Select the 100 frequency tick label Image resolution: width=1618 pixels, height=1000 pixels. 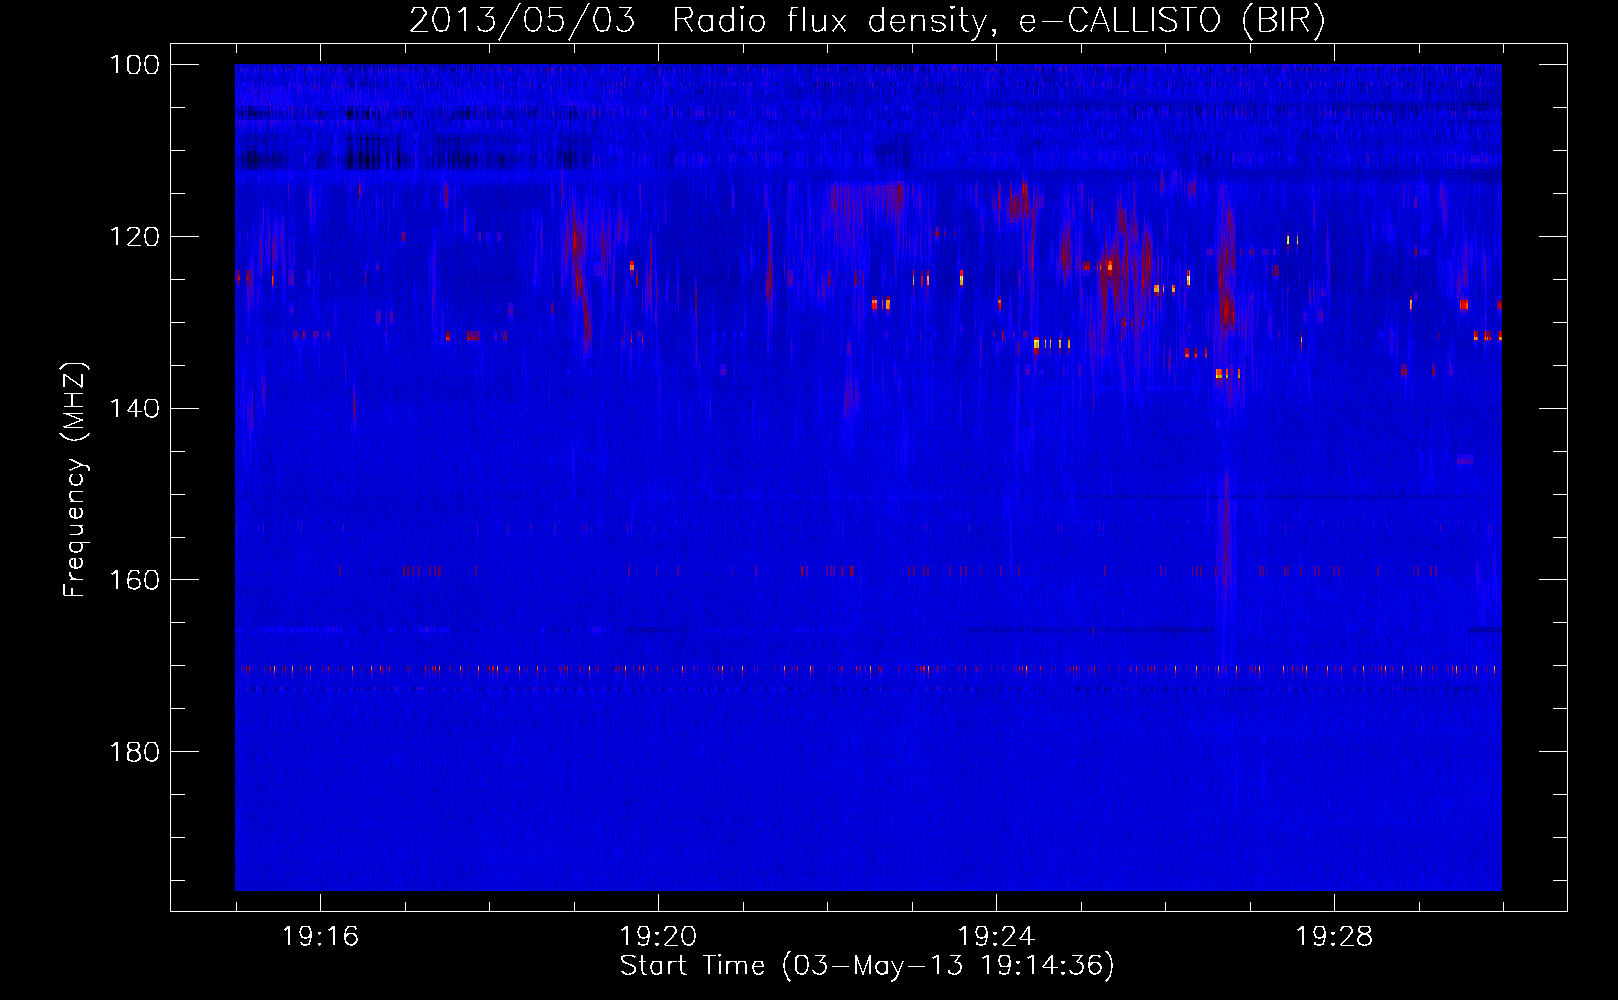coord(133,65)
